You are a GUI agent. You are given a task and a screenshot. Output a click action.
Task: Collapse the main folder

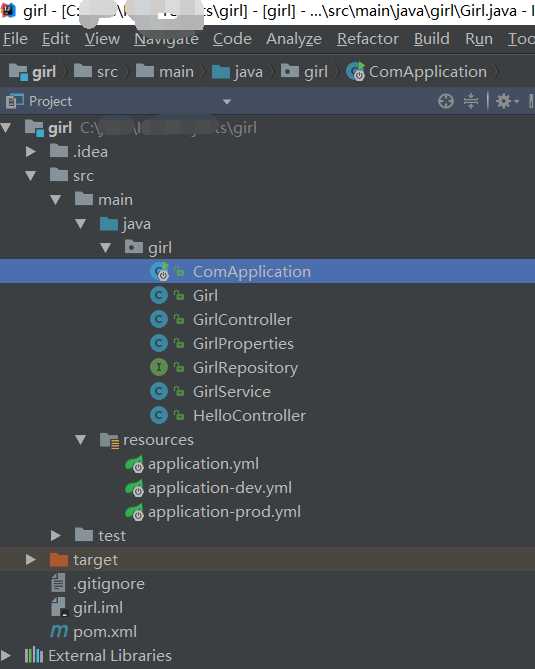[x=56, y=200]
